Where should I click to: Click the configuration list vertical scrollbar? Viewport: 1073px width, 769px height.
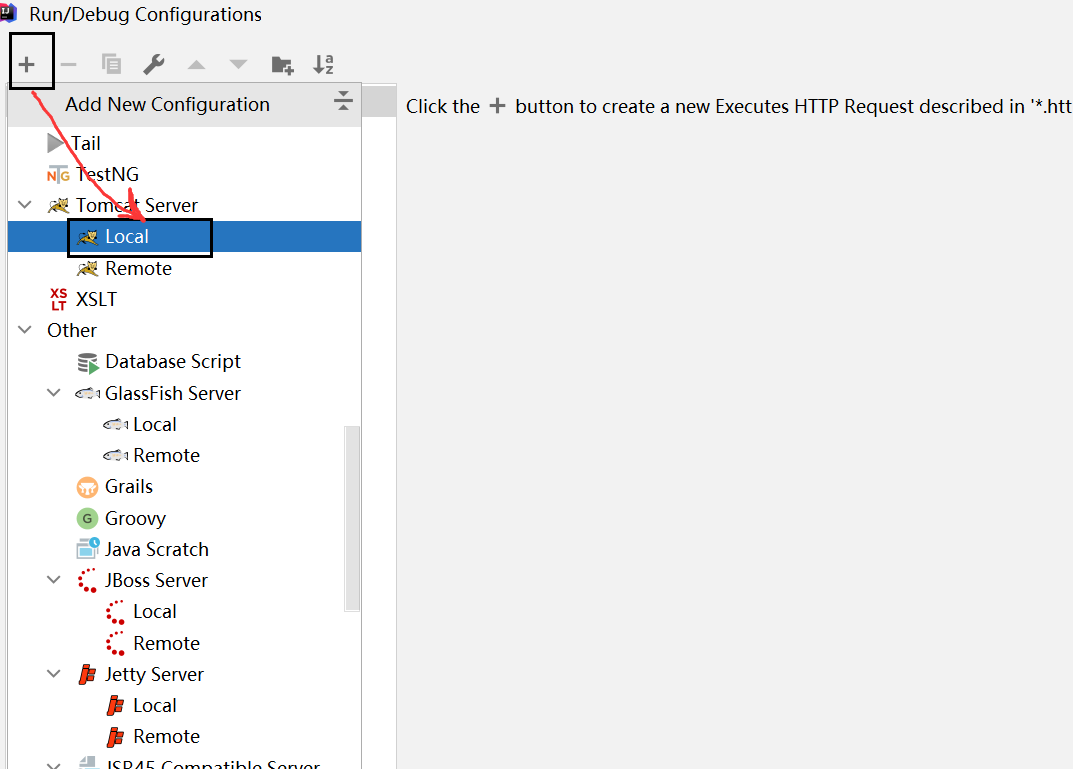pyautogui.click(x=352, y=518)
